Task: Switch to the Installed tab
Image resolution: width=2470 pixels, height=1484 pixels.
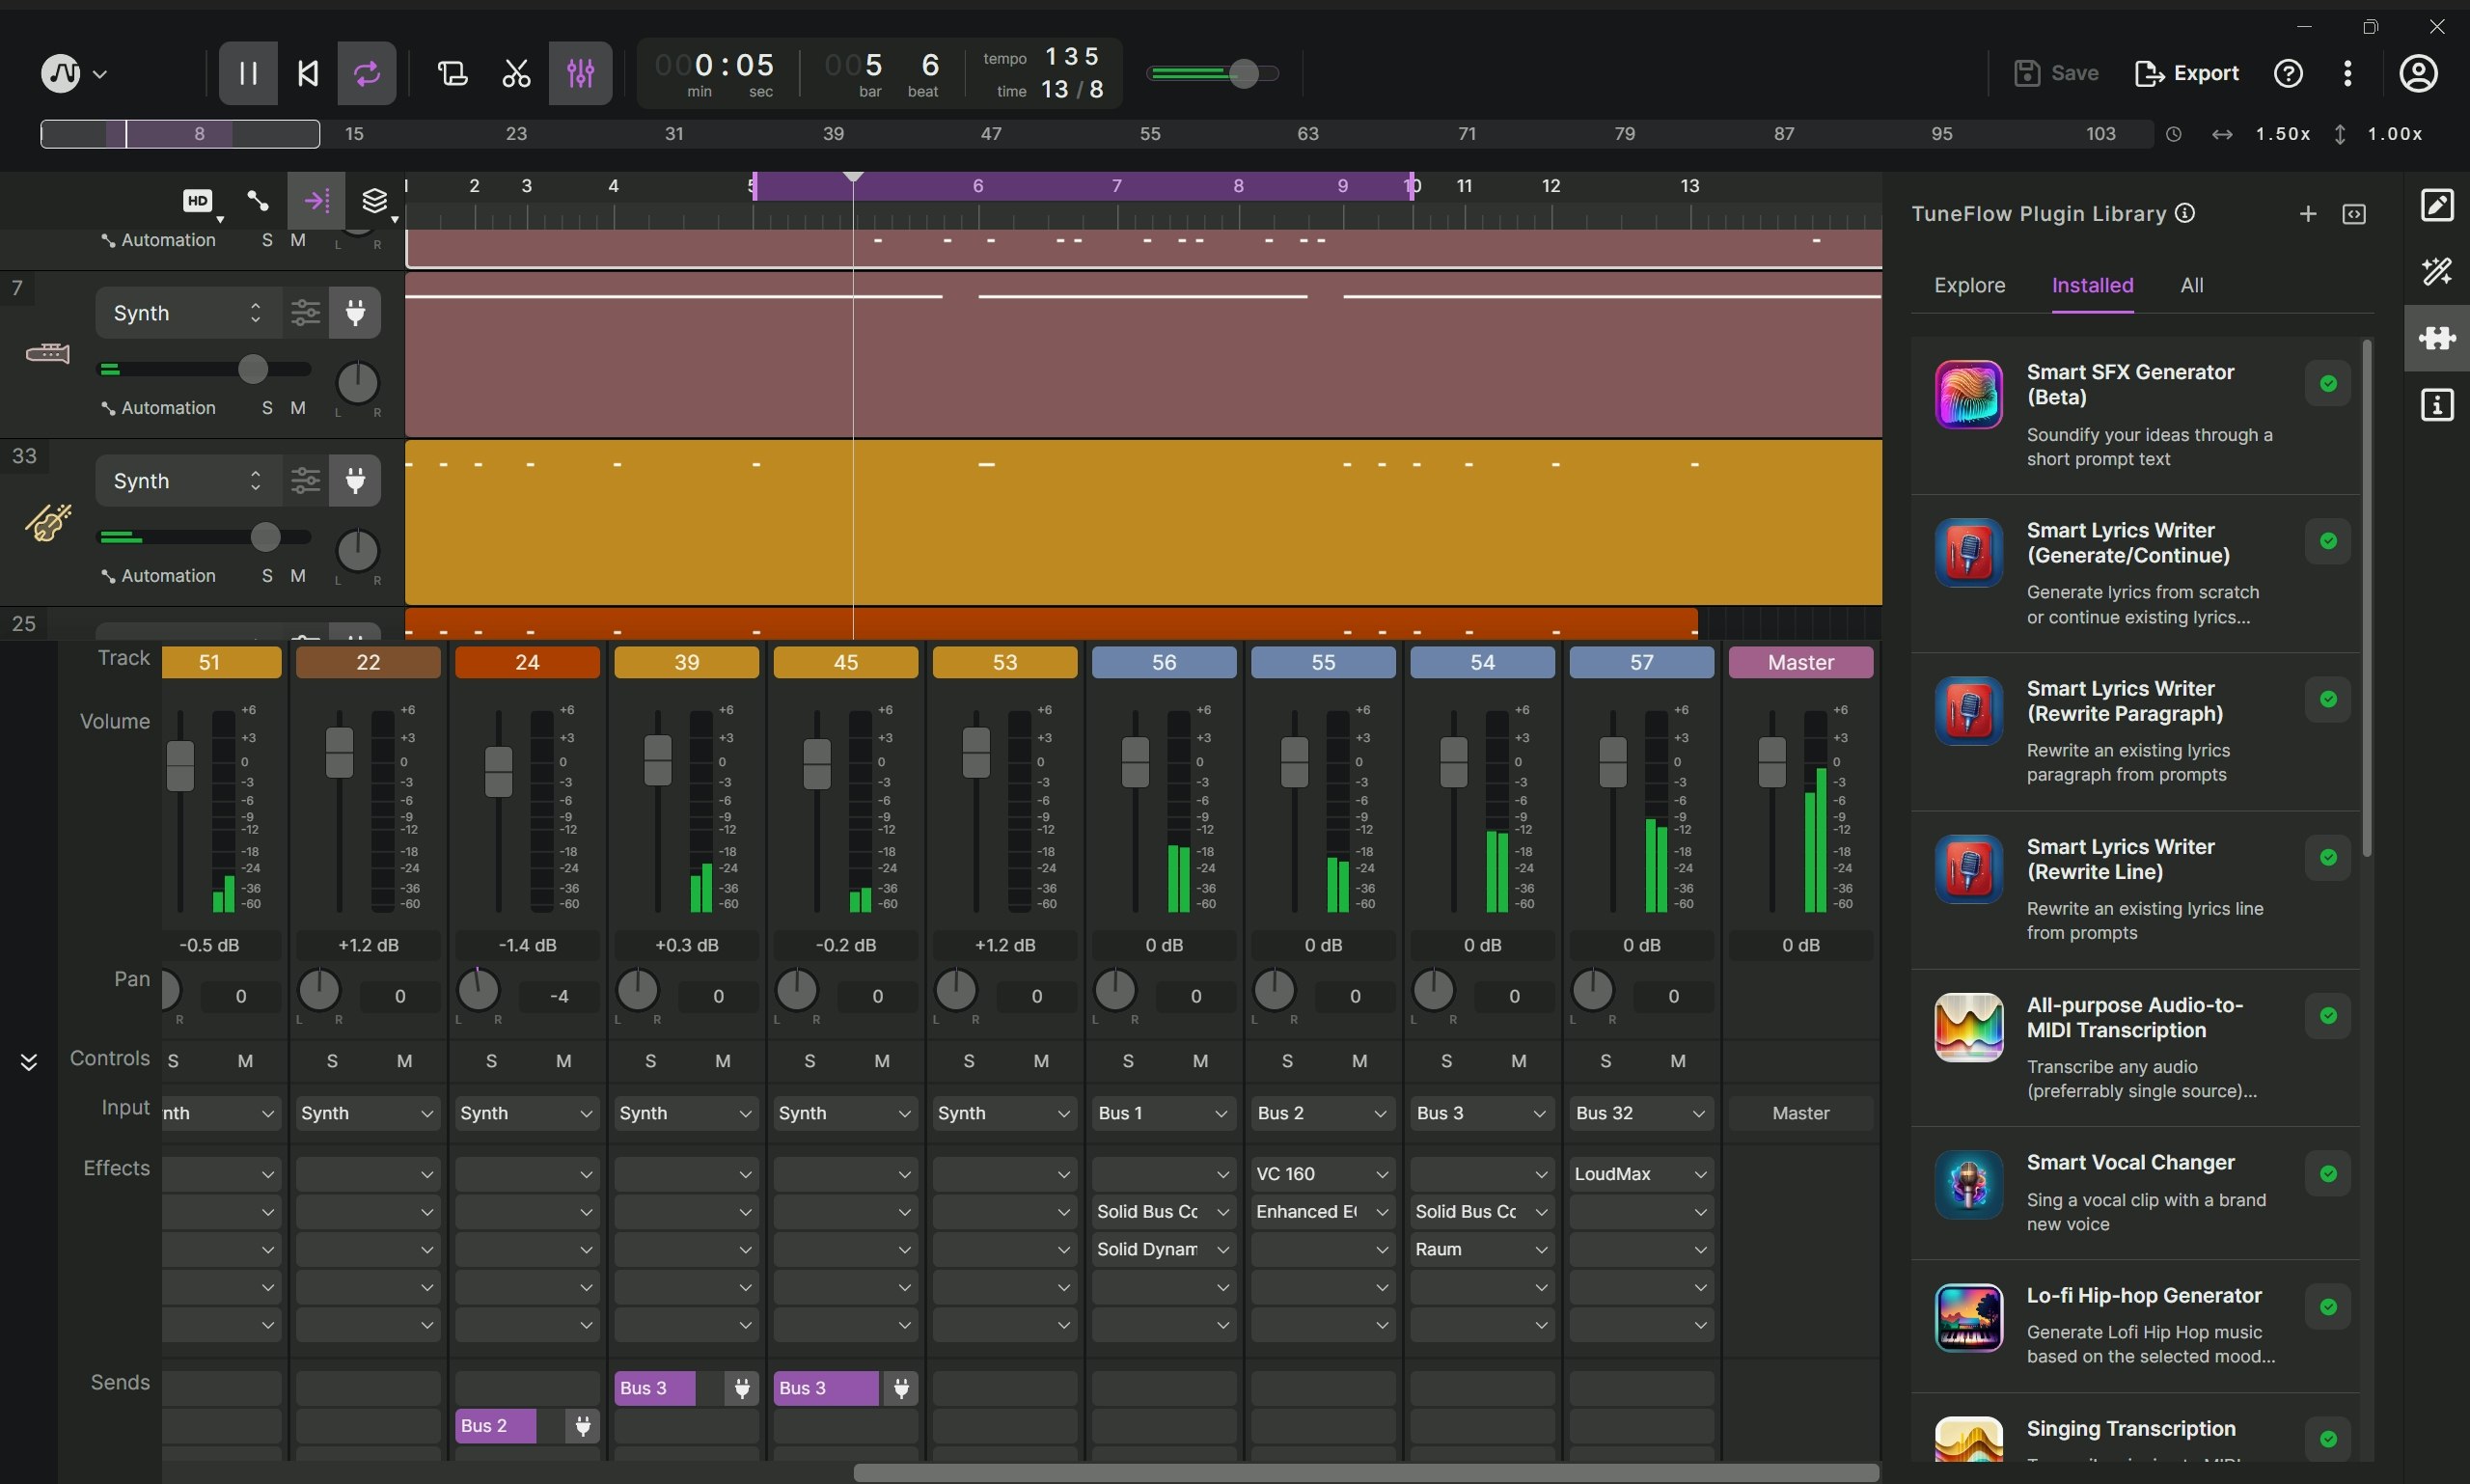Action: (x=2092, y=286)
